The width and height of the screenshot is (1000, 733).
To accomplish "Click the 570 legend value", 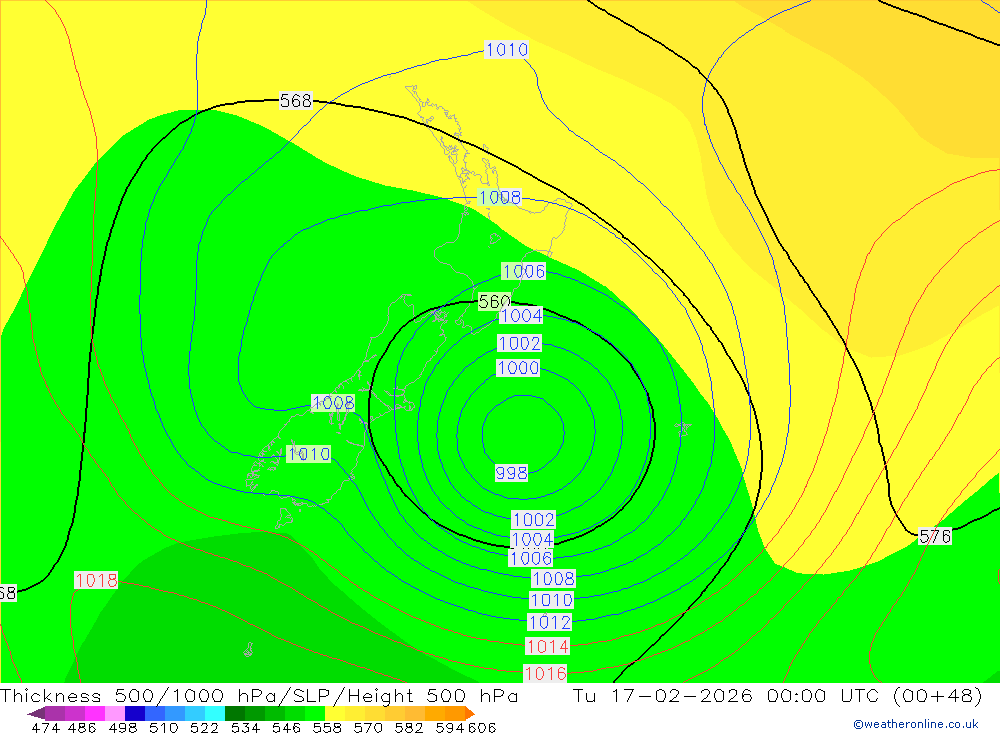I will tap(368, 727).
